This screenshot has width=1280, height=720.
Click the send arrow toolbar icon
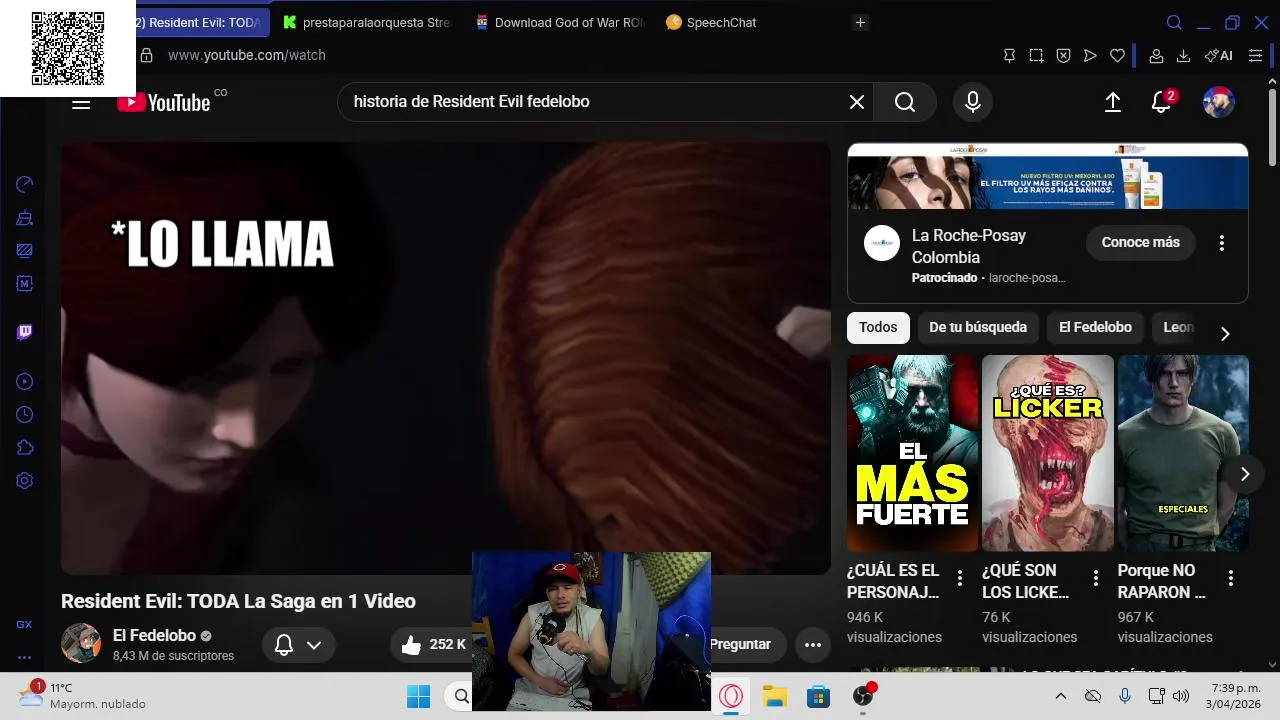(x=1090, y=55)
